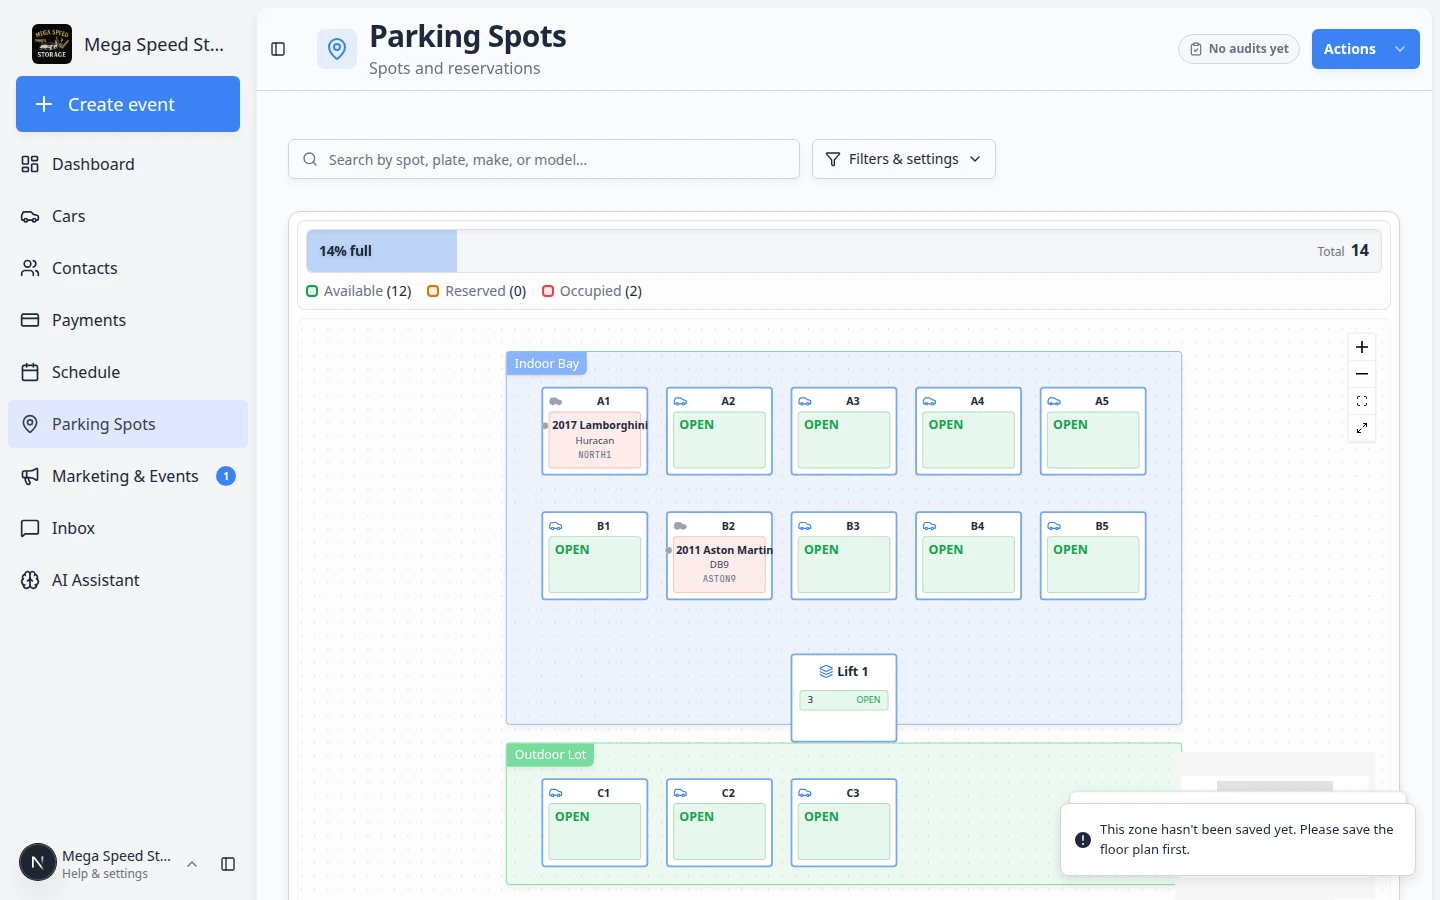This screenshot has height=900, width=1440.
Task: Click the alert icon in the toast
Action: [1083, 840]
